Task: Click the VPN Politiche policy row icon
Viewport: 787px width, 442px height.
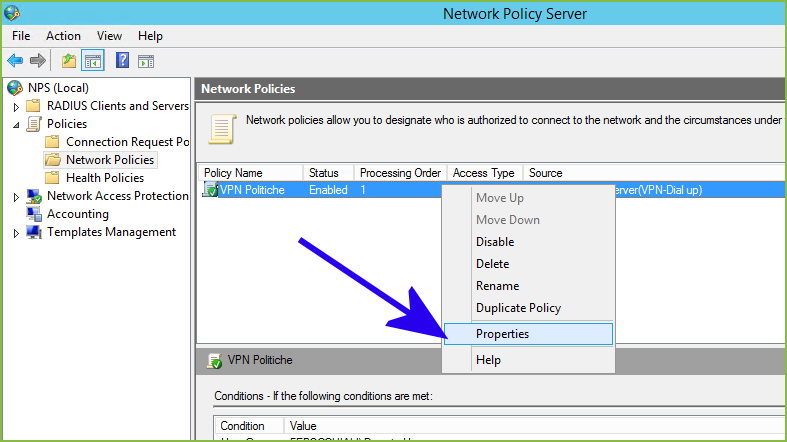Action: 210,190
